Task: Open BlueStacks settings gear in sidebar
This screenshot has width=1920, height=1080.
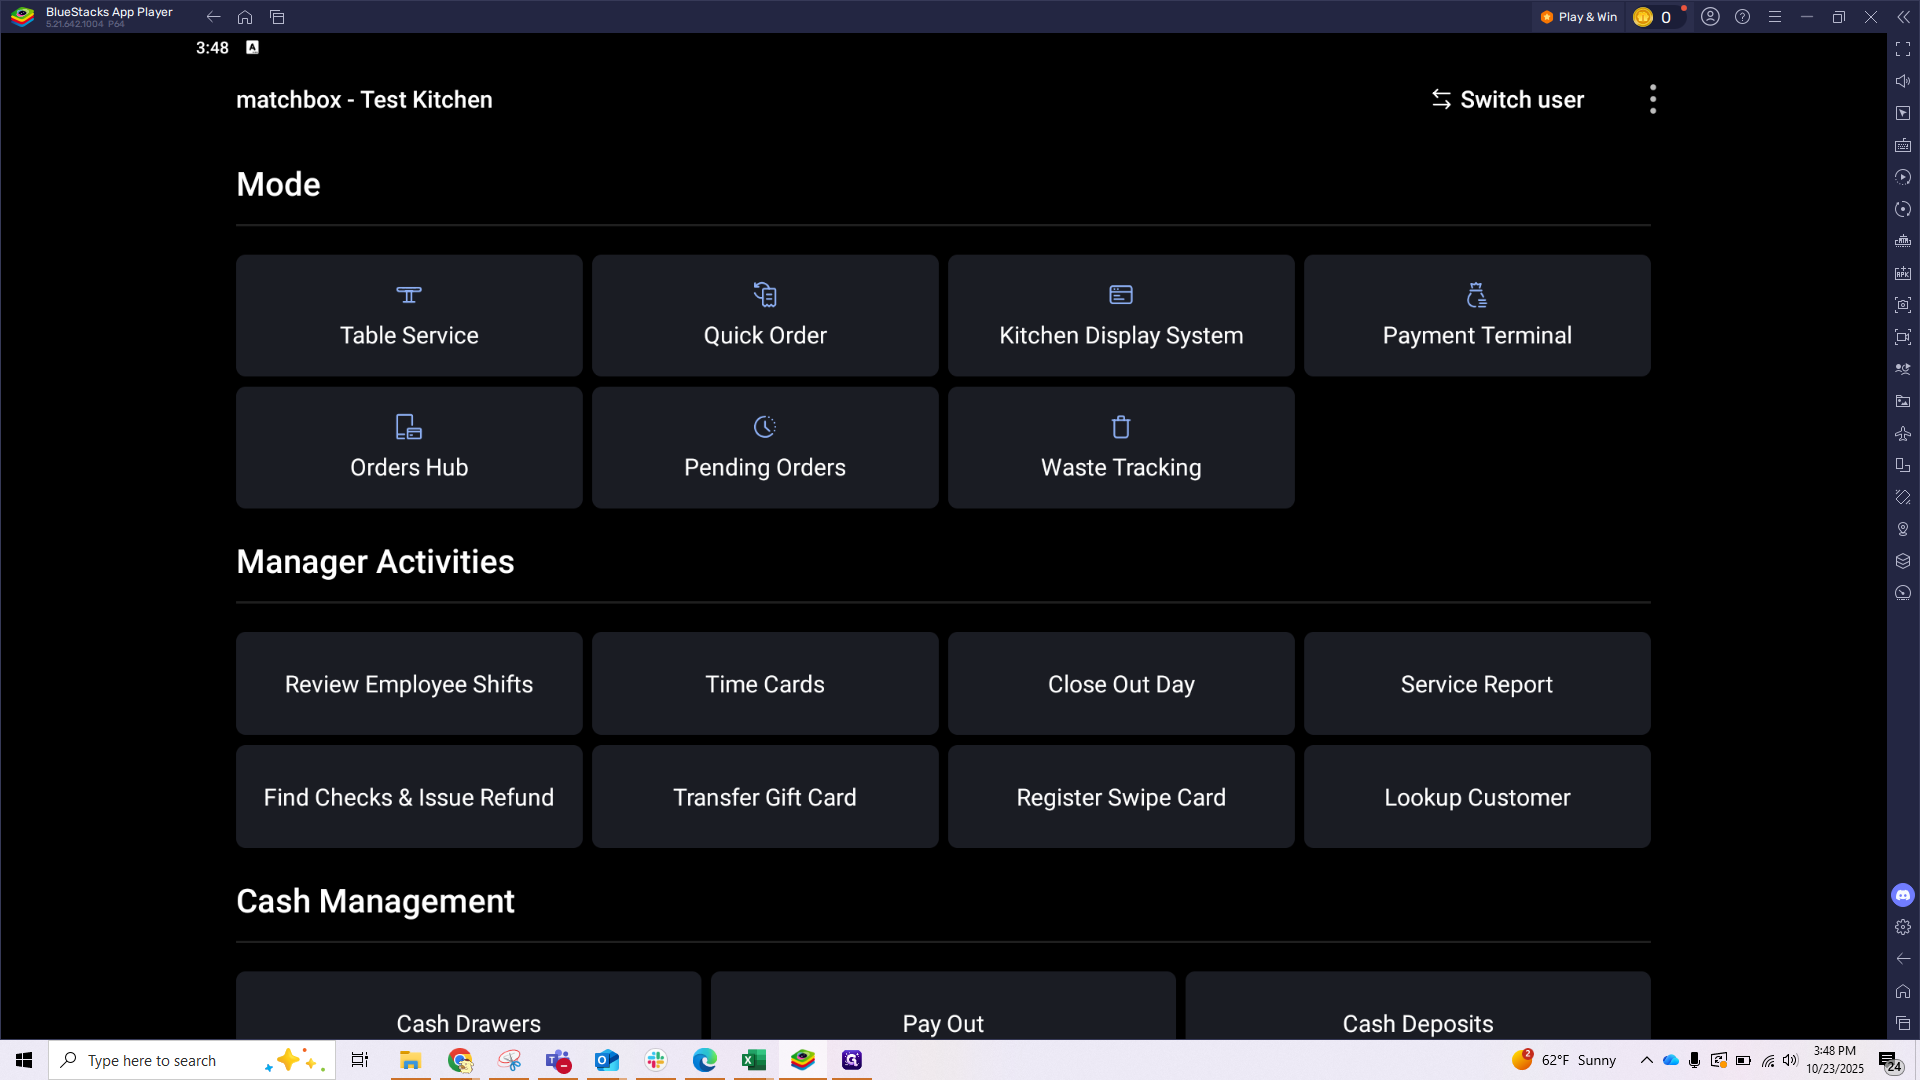Action: click(x=1903, y=927)
